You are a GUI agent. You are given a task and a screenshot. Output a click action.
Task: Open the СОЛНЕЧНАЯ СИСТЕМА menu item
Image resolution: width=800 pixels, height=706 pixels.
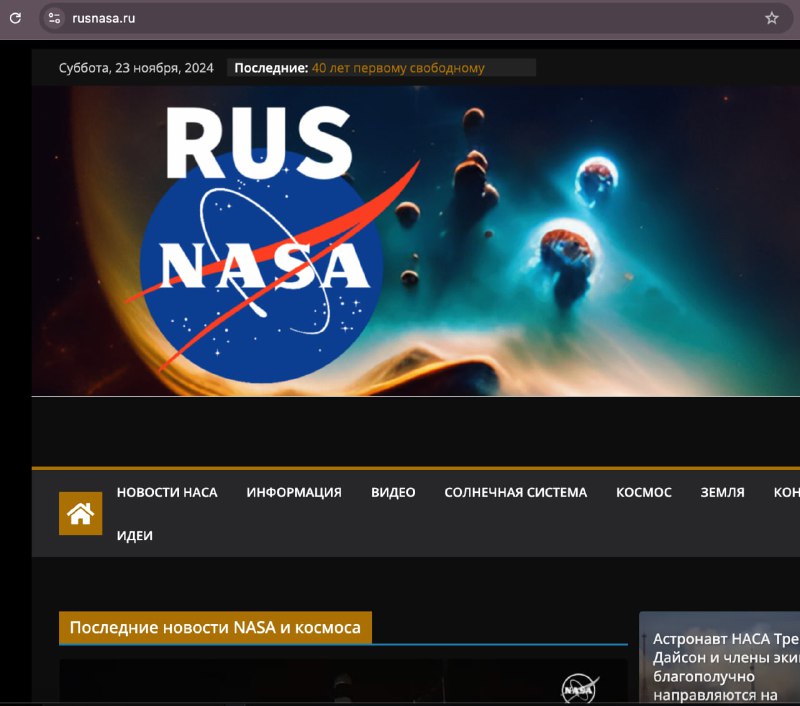[x=515, y=492]
